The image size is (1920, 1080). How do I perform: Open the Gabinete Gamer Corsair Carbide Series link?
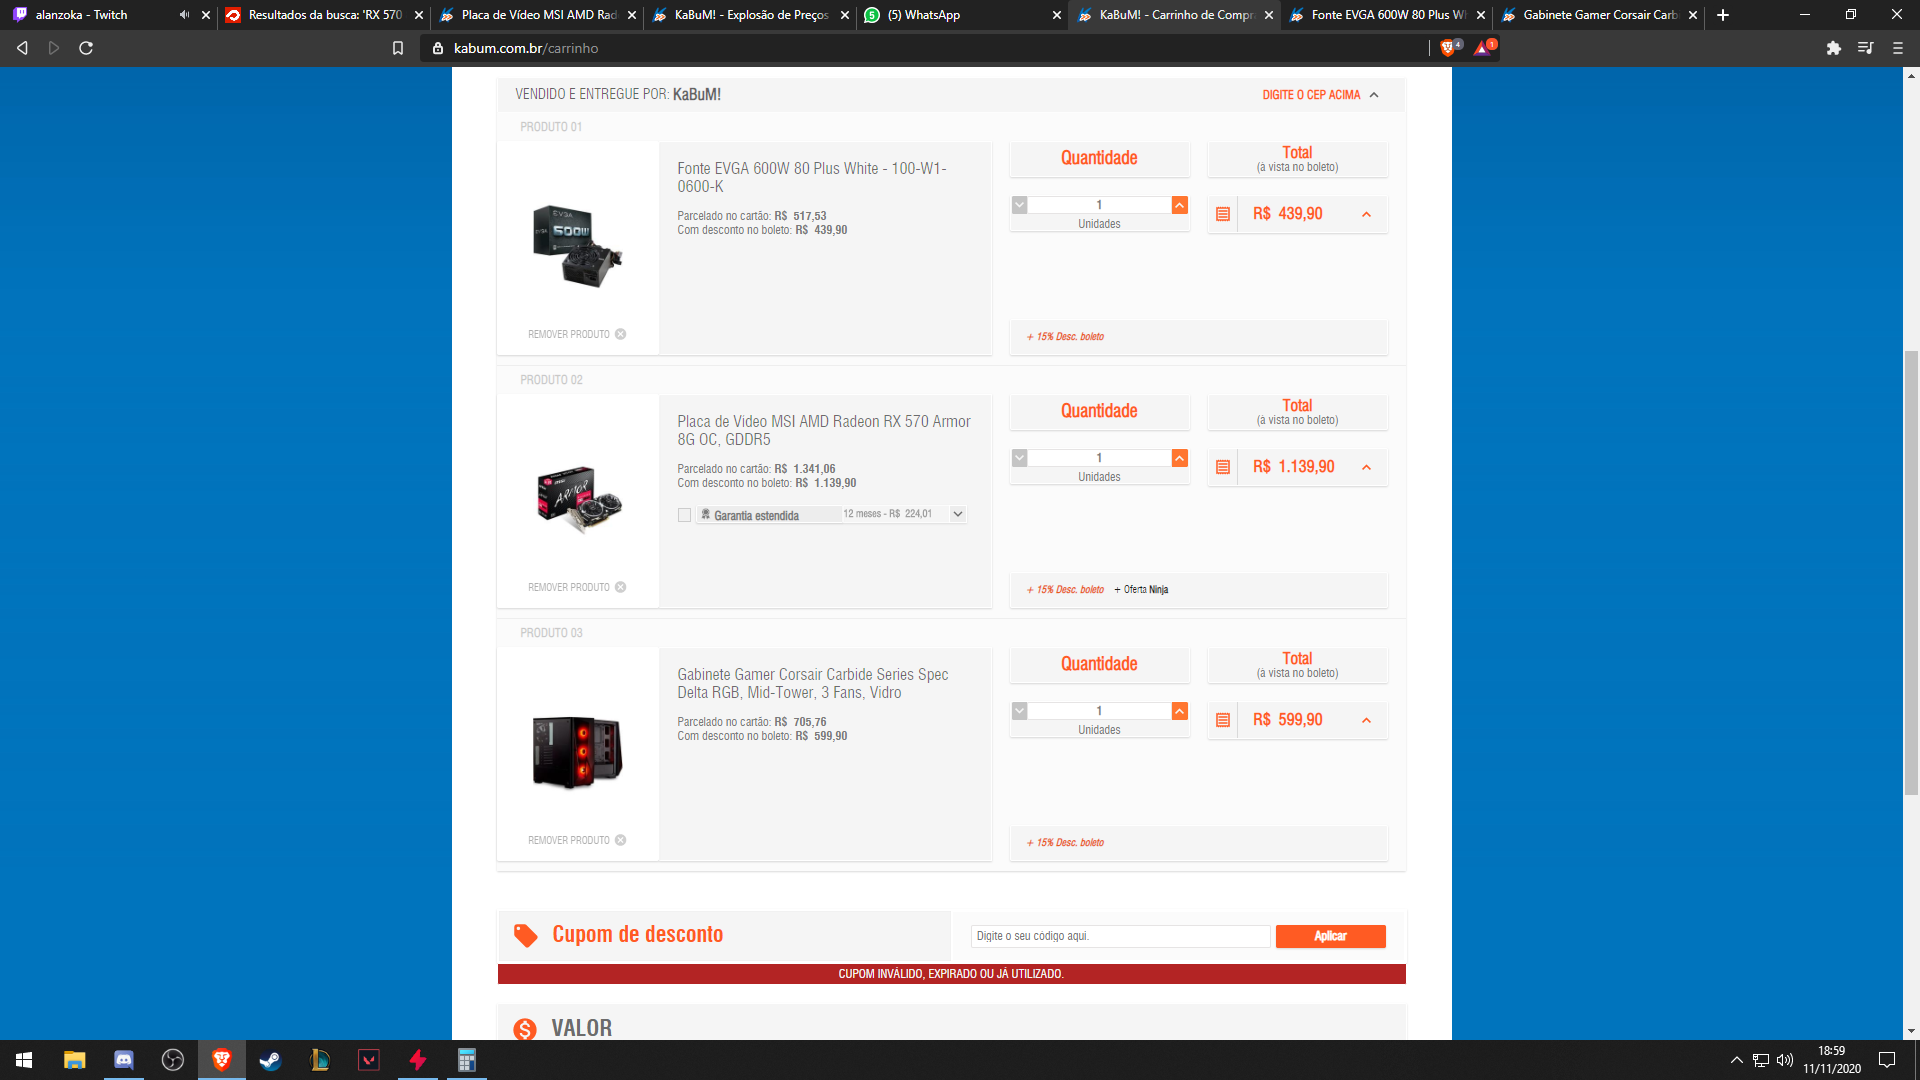coord(812,684)
